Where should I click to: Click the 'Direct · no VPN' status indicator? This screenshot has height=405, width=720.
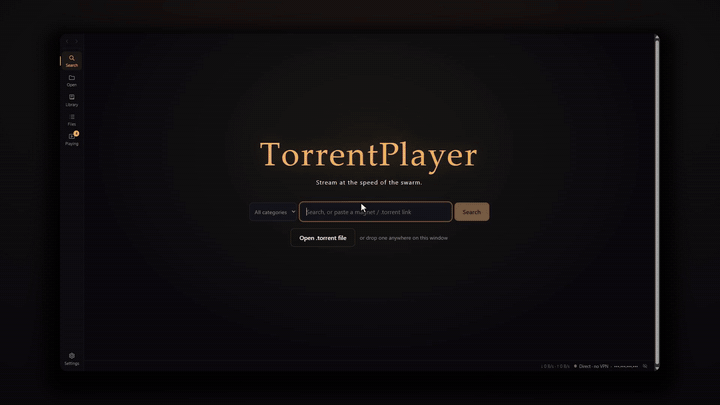pyautogui.click(x=591, y=366)
